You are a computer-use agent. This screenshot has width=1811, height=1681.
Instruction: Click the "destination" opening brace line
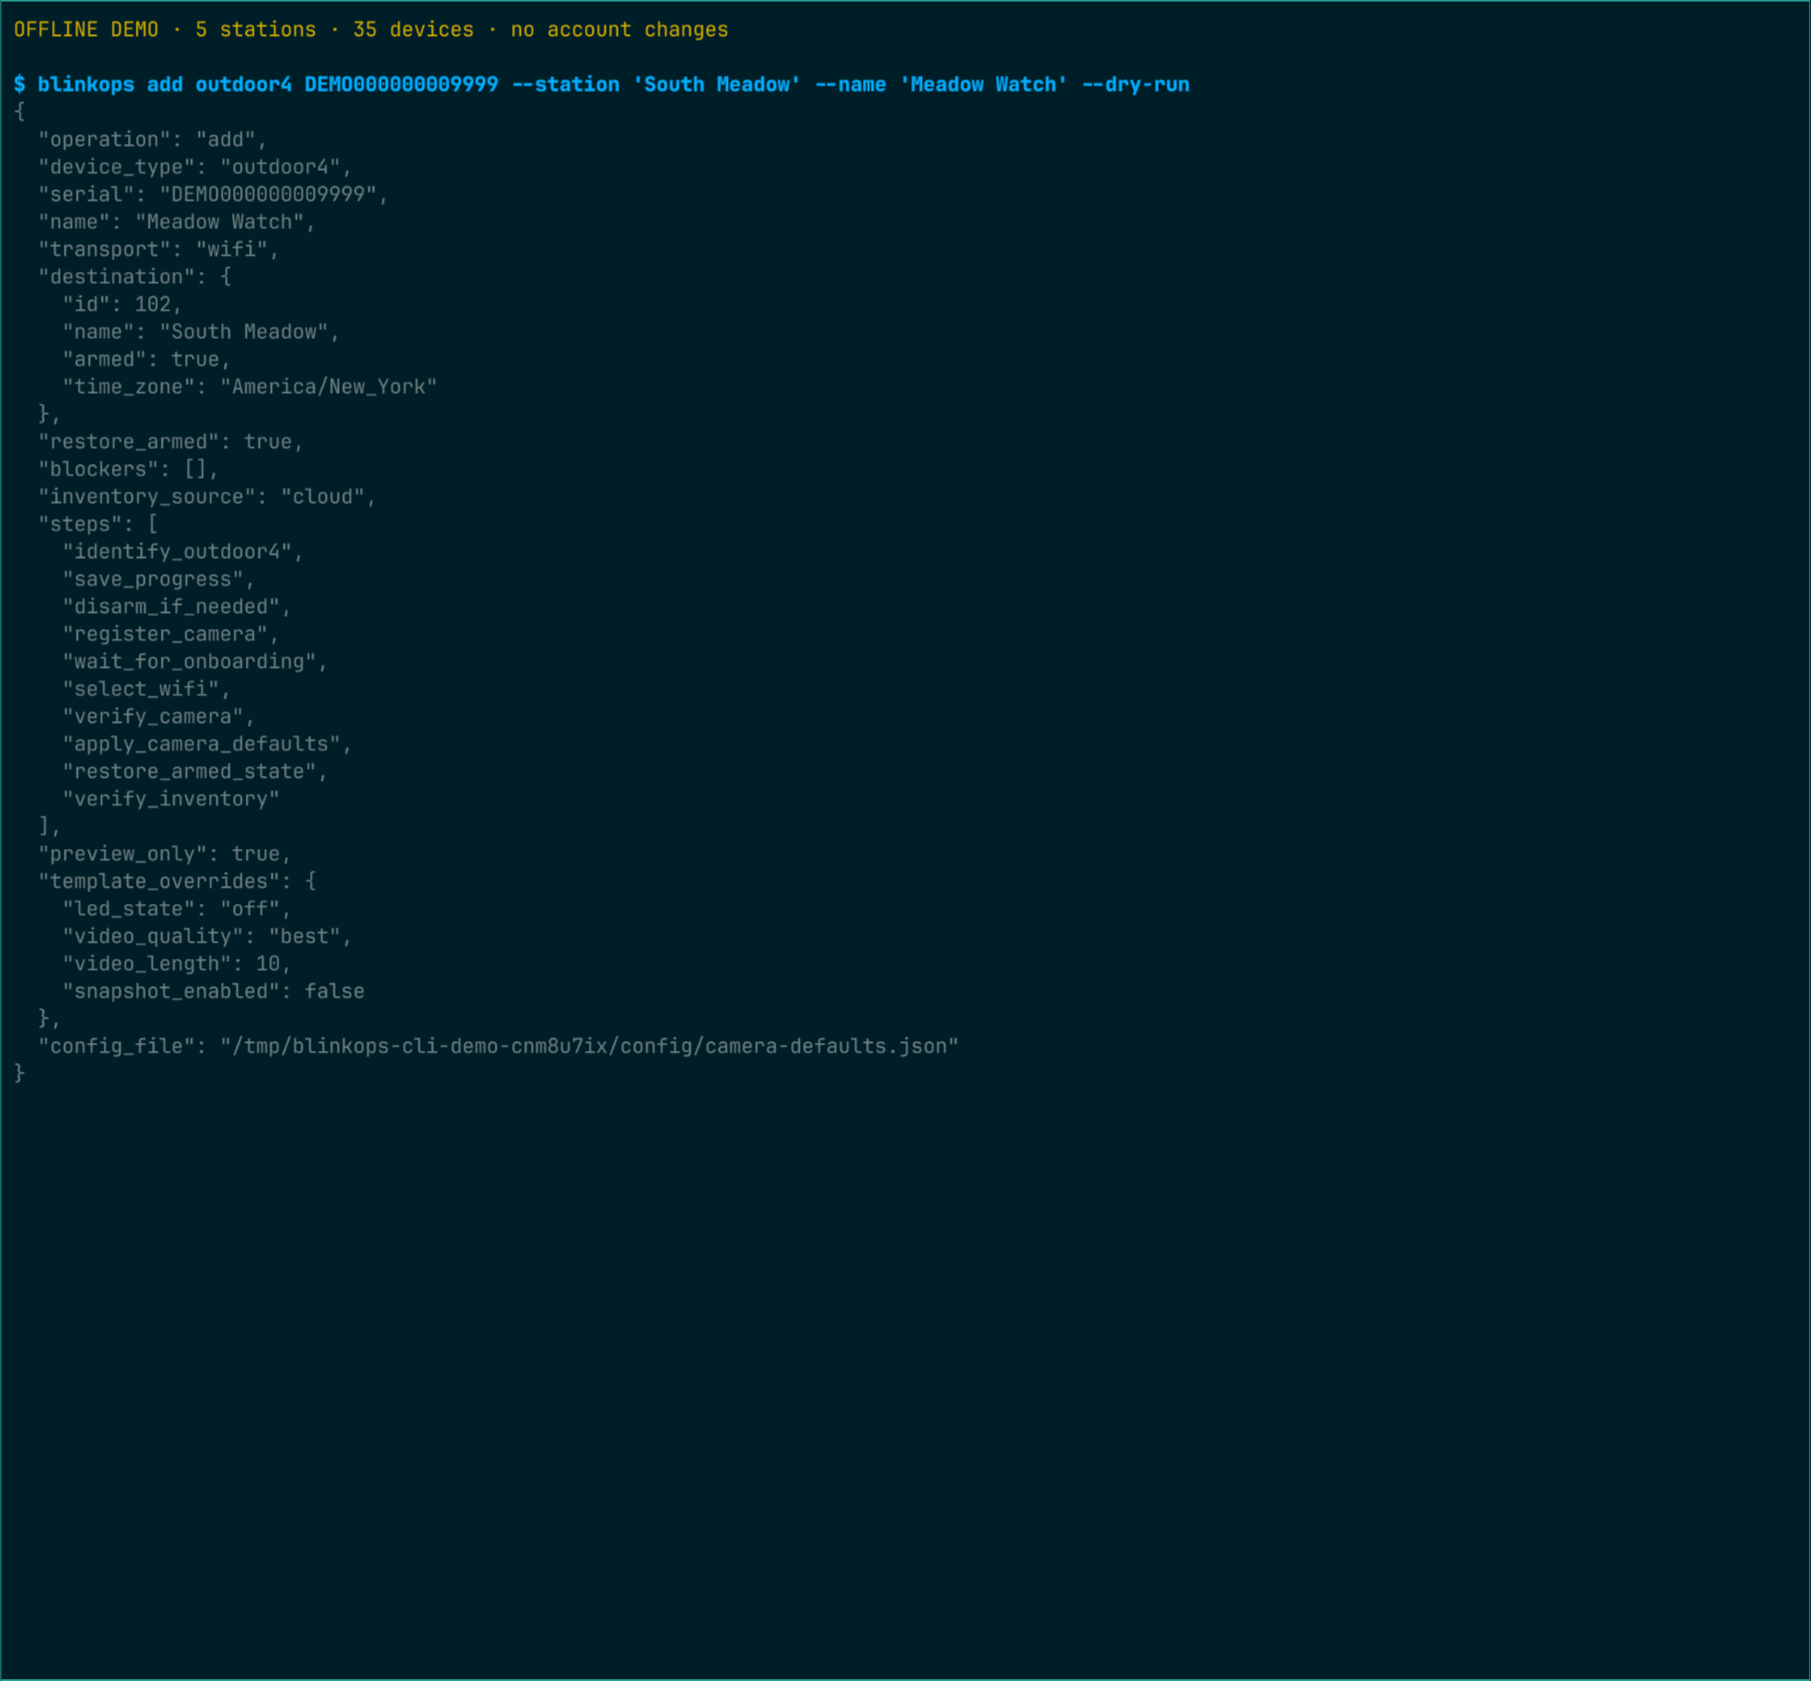point(135,277)
